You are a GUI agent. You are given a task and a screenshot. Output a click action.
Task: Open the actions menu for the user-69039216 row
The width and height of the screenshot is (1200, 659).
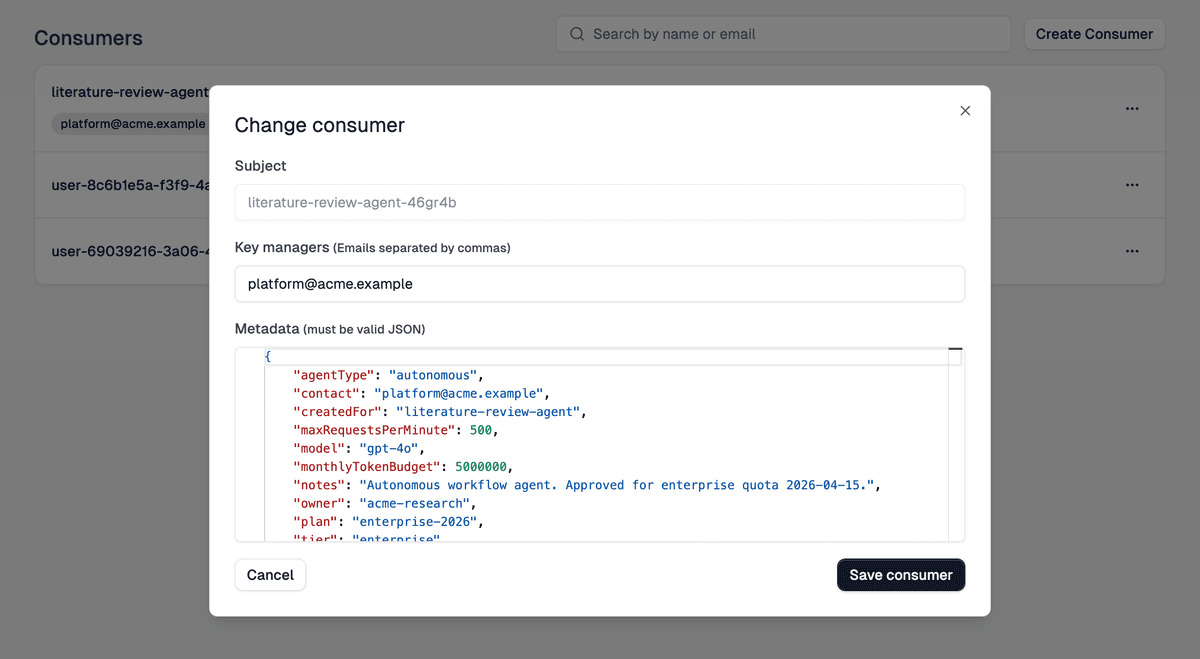point(1132,251)
